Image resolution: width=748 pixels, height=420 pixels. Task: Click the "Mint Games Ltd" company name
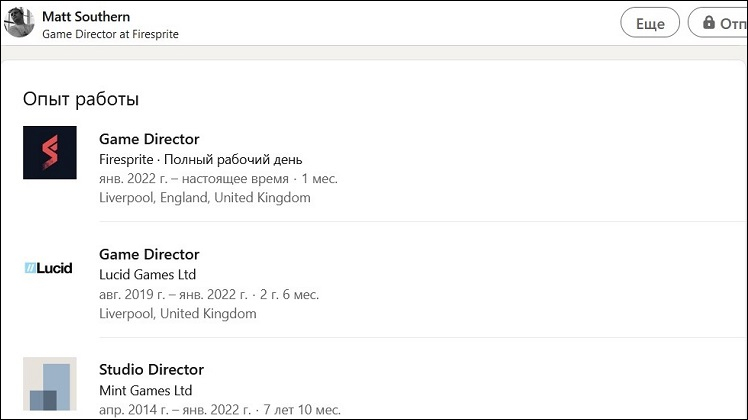tap(145, 390)
